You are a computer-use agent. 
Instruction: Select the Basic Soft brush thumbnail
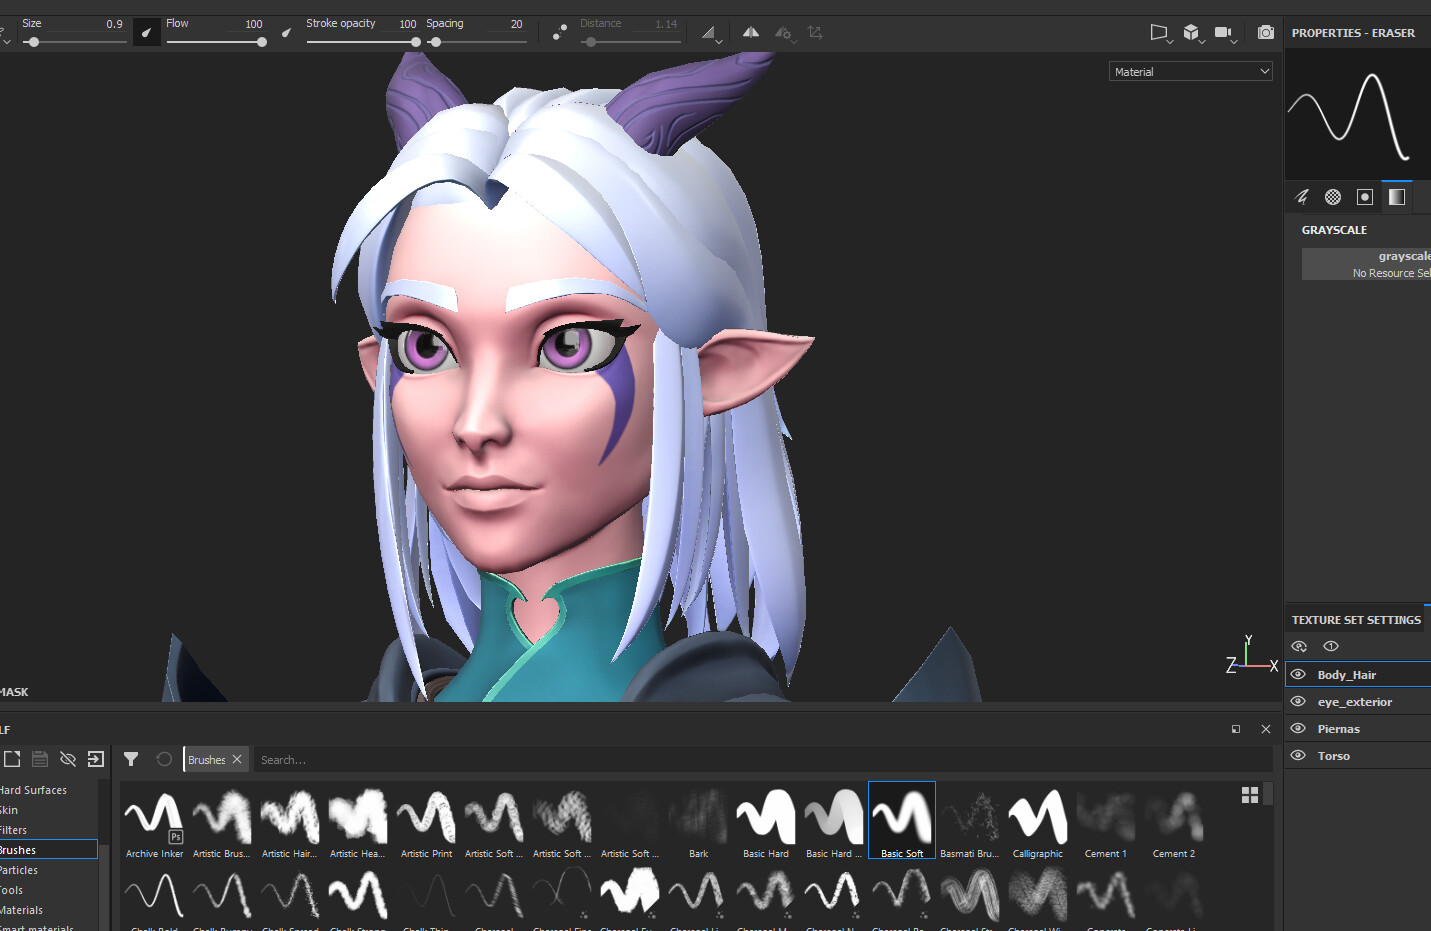(901, 820)
